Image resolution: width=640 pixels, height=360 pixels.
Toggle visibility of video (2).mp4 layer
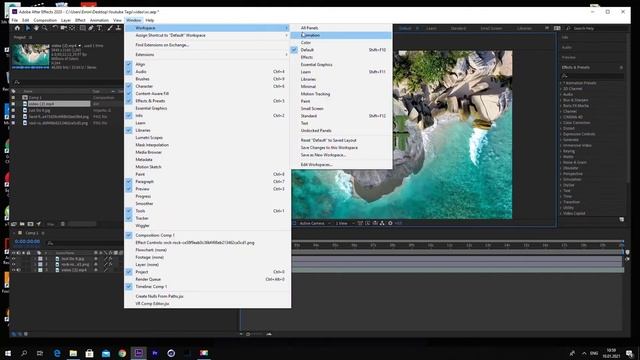coord(13,270)
